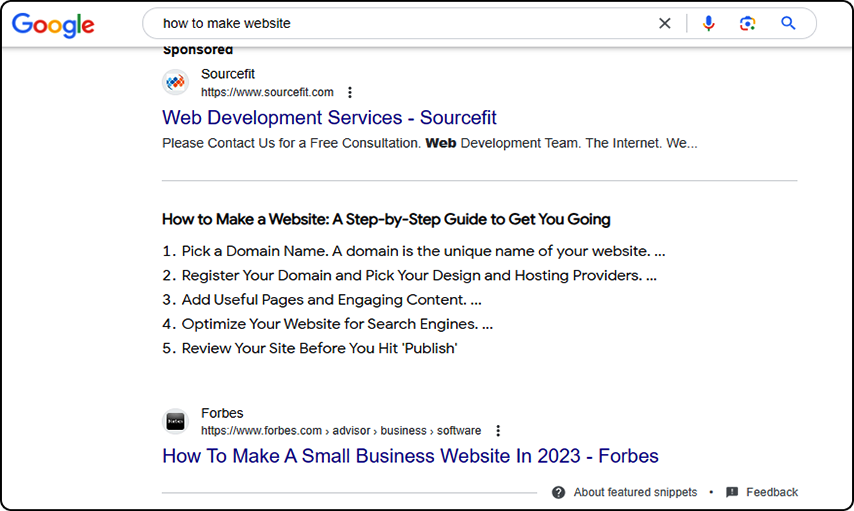Click the 'Sourcefit' site name

click(x=228, y=74)
